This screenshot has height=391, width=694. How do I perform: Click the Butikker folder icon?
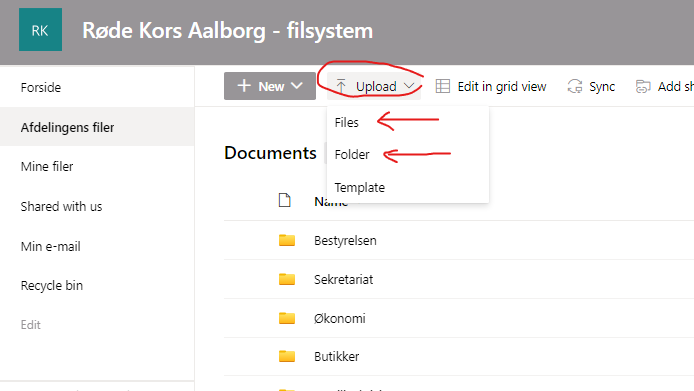[x=287, y=356]
